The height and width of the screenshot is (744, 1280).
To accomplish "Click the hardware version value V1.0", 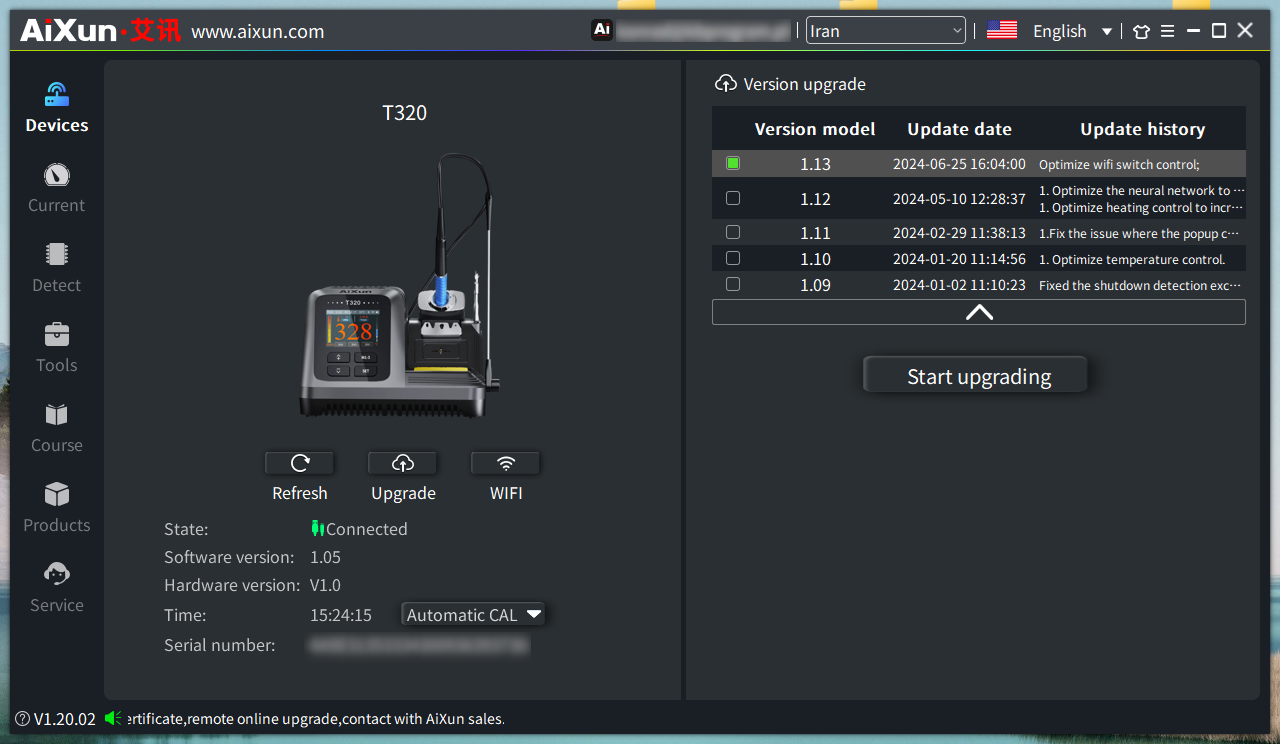I will pyautogui.click(x=325, y=585).
